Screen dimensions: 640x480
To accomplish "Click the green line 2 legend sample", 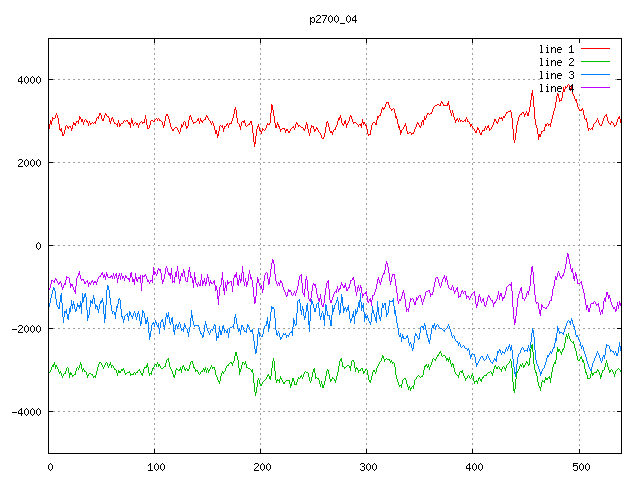I will [x=595, y=62].
